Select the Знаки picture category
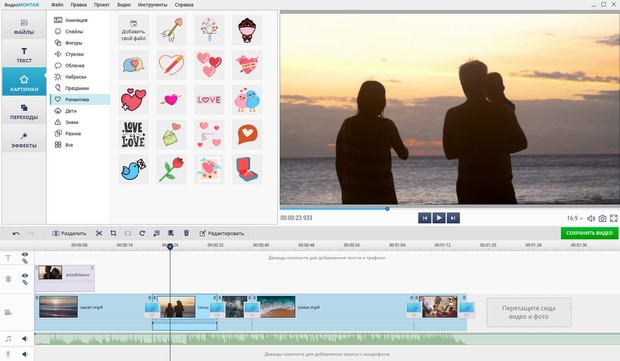Screen dimensions: 620x361 (79, 122)
